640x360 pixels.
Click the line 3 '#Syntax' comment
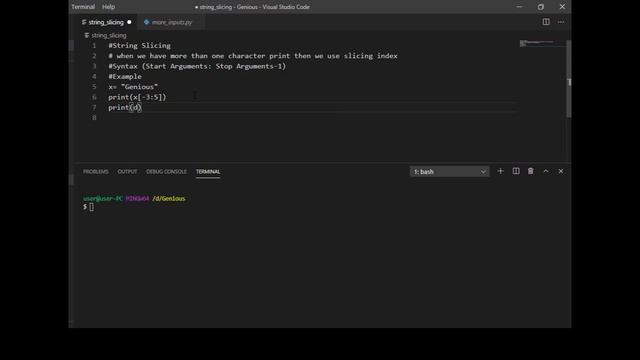point(197,66)
